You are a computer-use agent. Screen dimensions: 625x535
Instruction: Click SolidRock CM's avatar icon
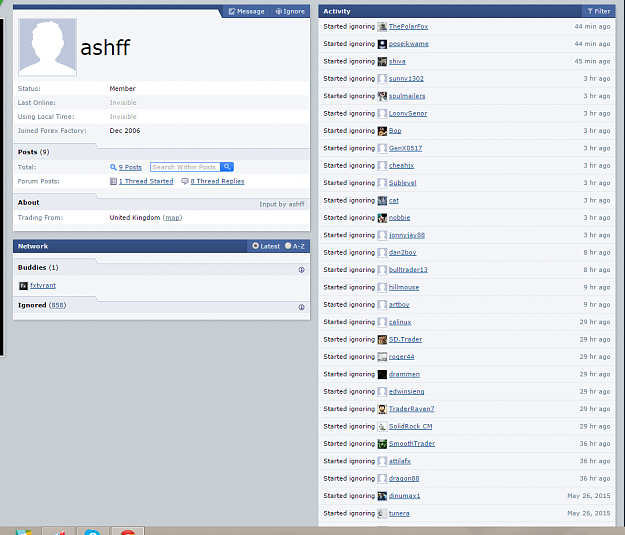point(382,427)
